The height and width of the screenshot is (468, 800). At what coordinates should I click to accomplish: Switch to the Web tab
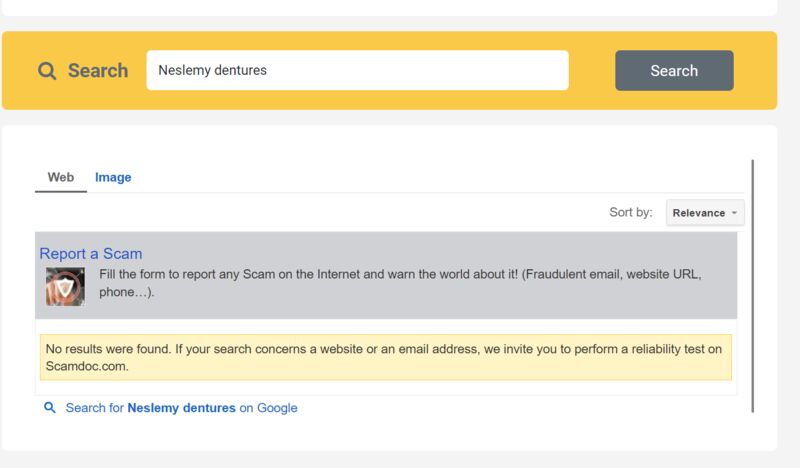tap(61, 177)
